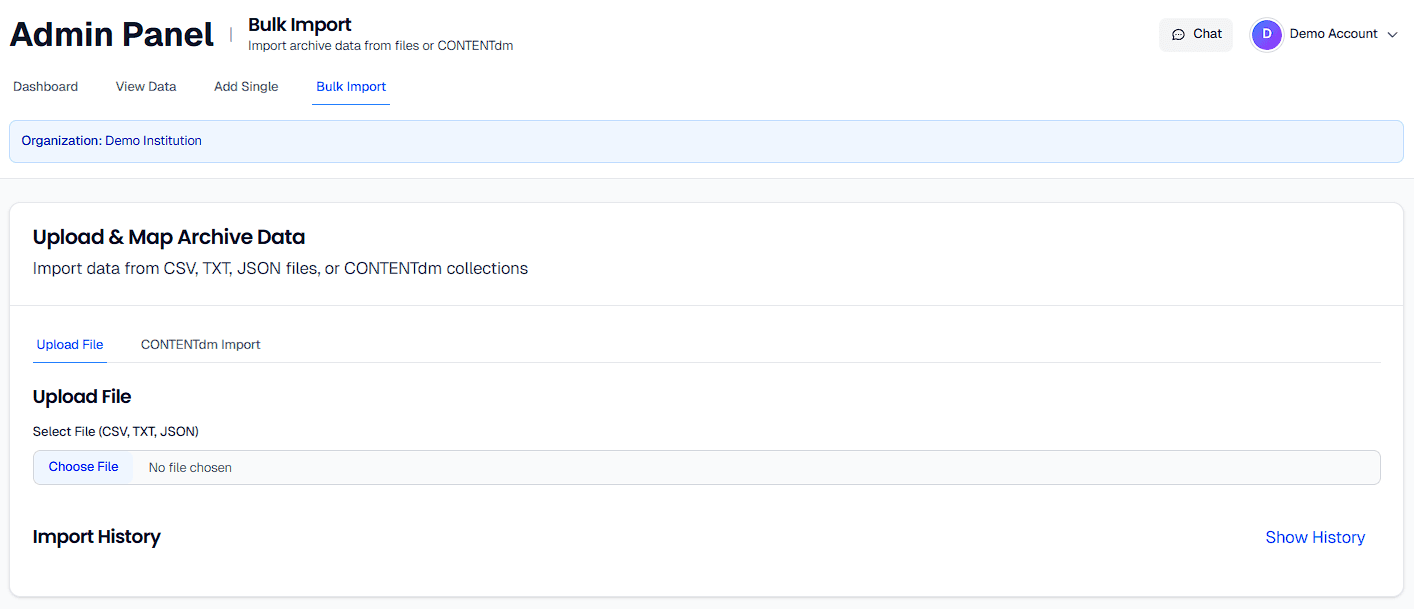Open the account options chevron

coord(1392,34)
